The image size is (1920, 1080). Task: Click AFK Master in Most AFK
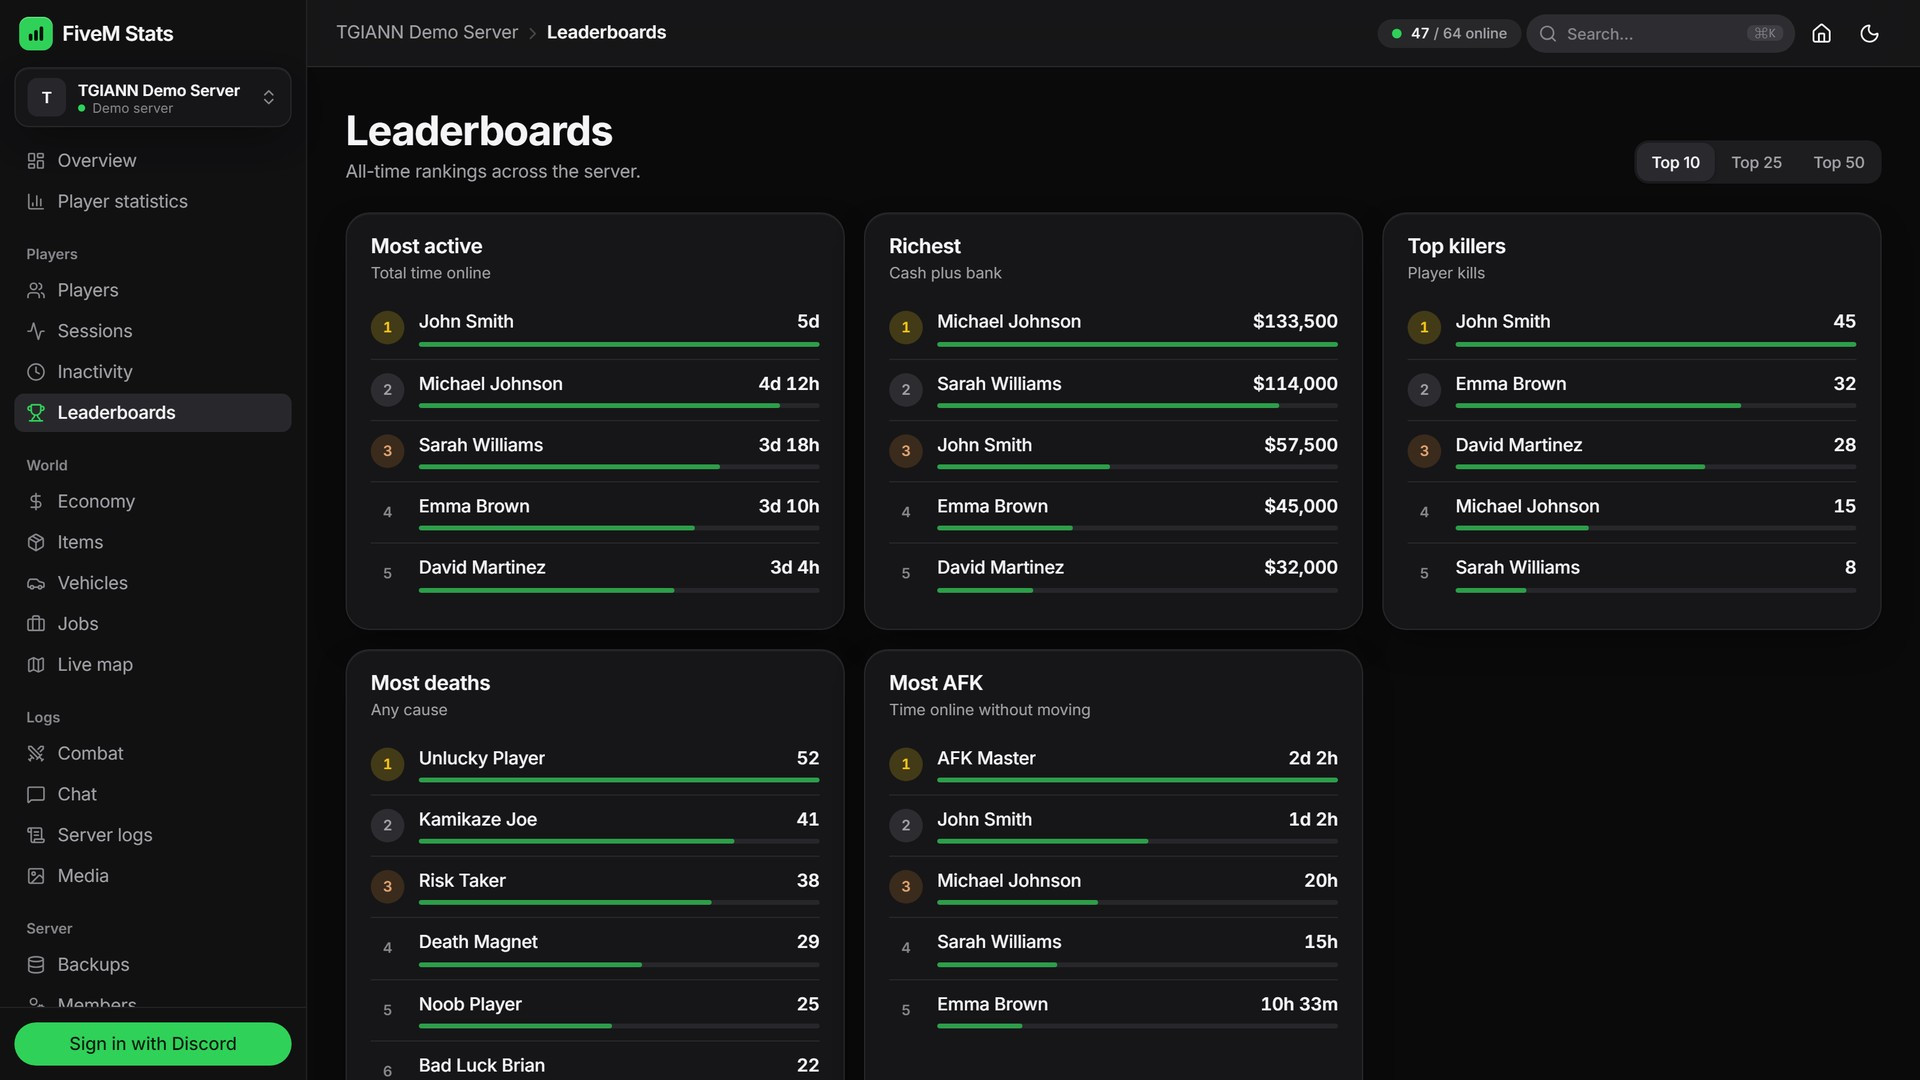point(986,758)
